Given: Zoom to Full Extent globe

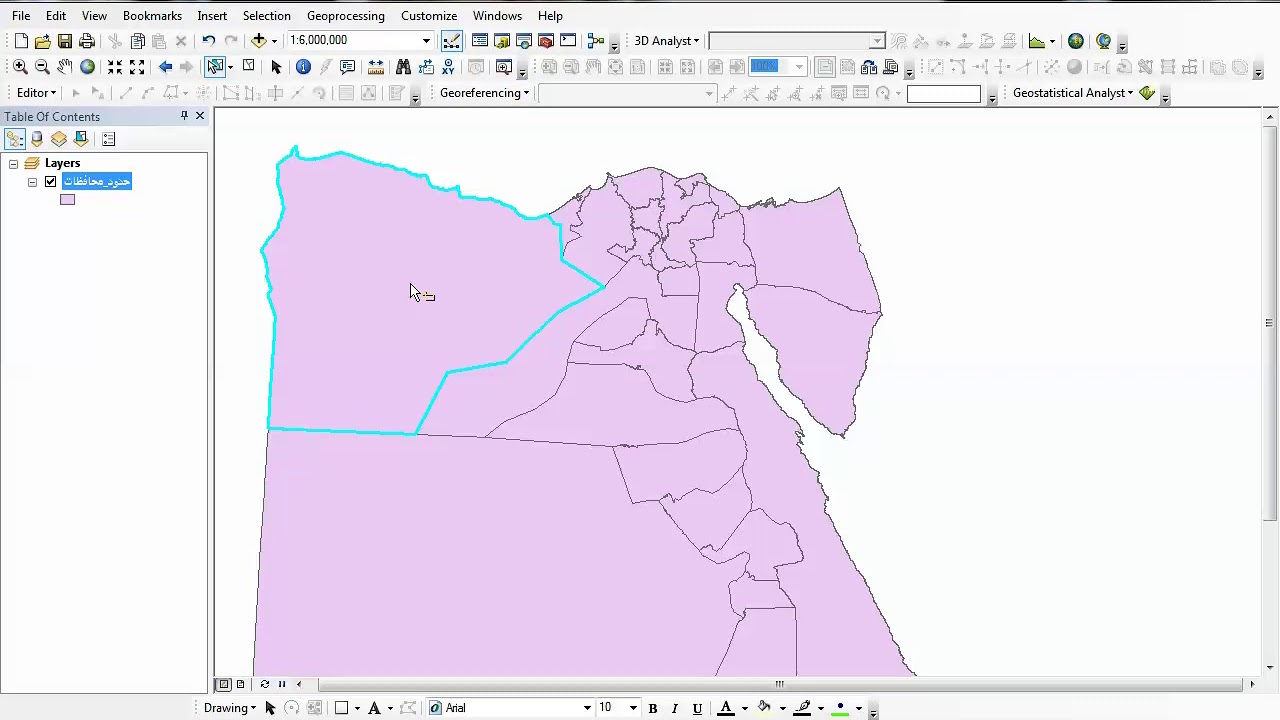Looking at the screenshot, I should (x=87, y=67).
